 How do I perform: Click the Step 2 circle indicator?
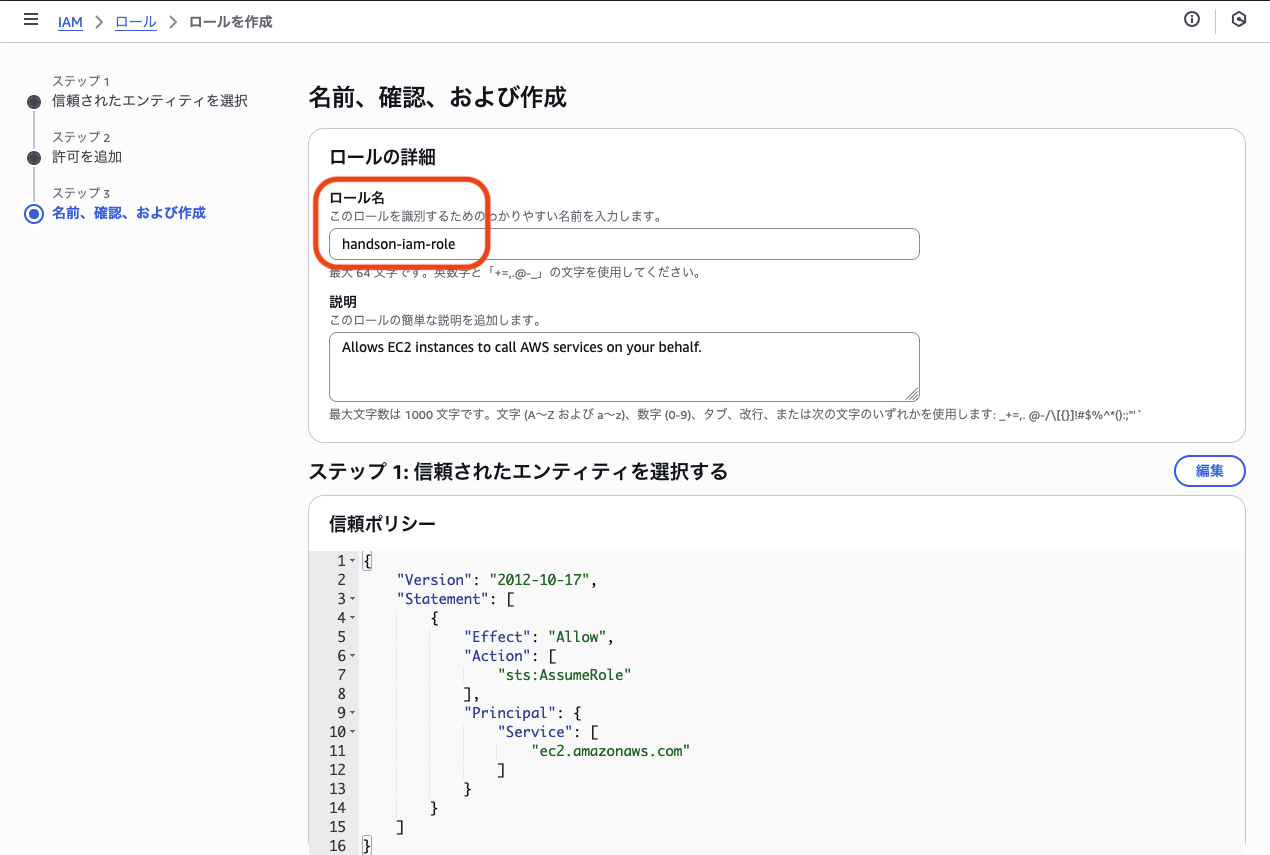[x=34, y=158]
